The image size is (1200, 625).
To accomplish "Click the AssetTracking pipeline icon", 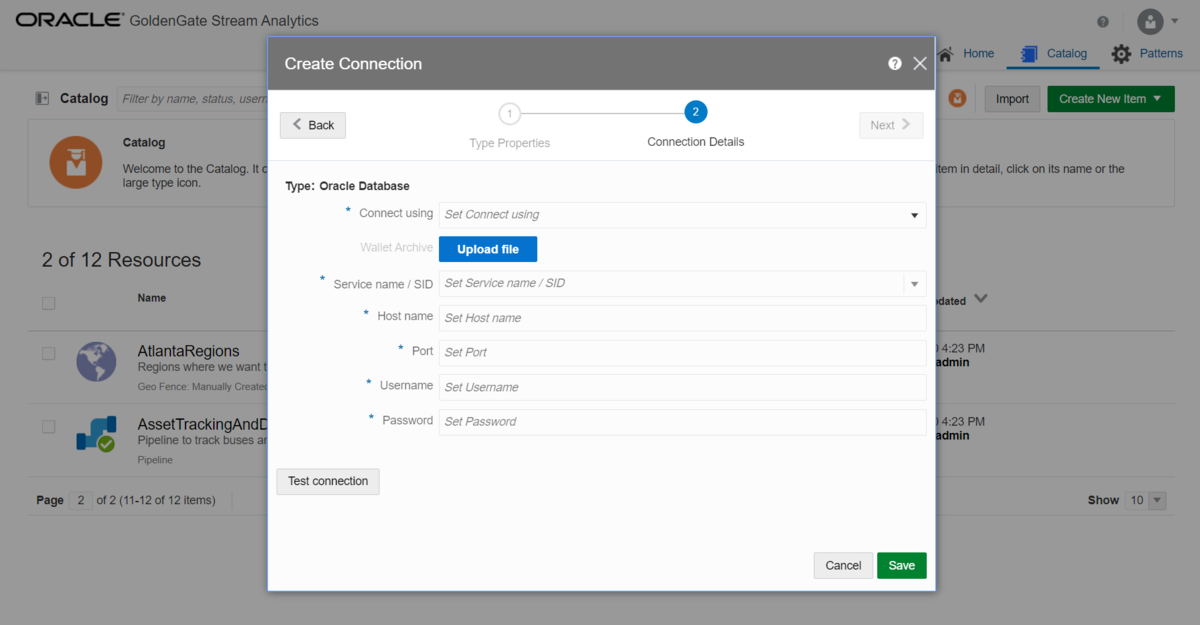I will coord(96,434).
